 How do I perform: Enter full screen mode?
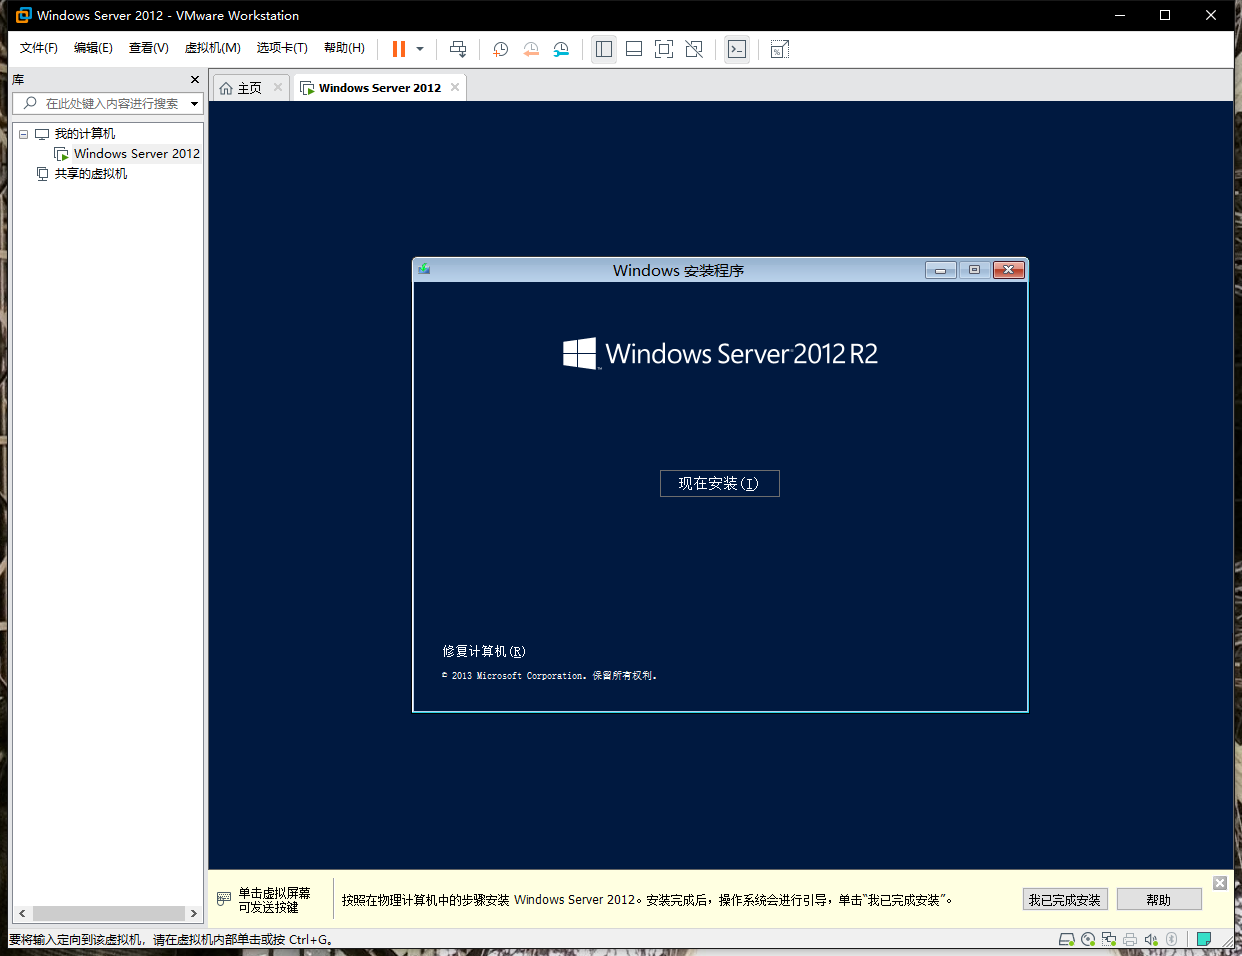(663, 48)
